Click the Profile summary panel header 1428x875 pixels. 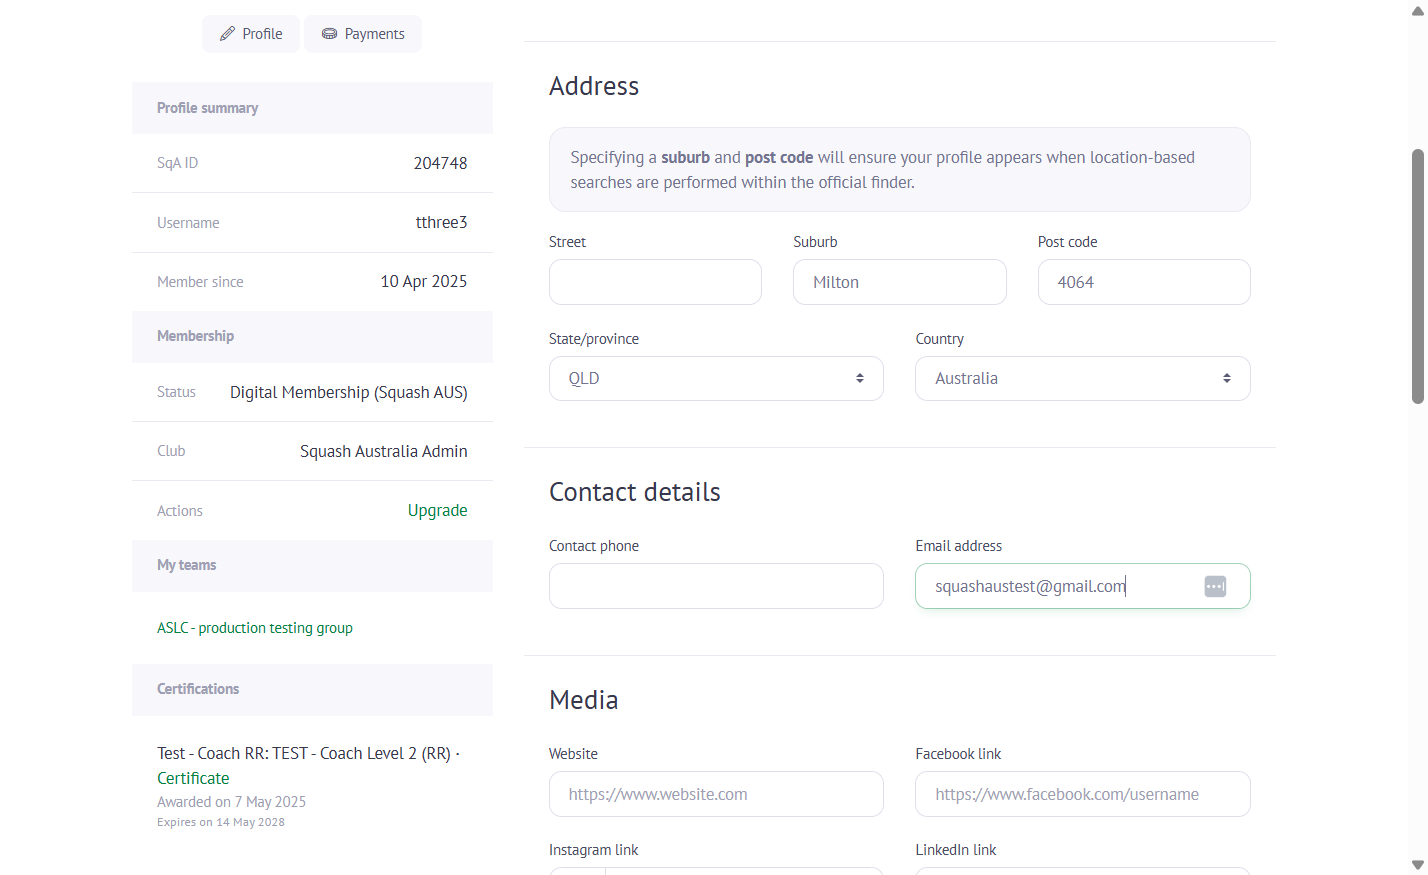tap(312, 108)
